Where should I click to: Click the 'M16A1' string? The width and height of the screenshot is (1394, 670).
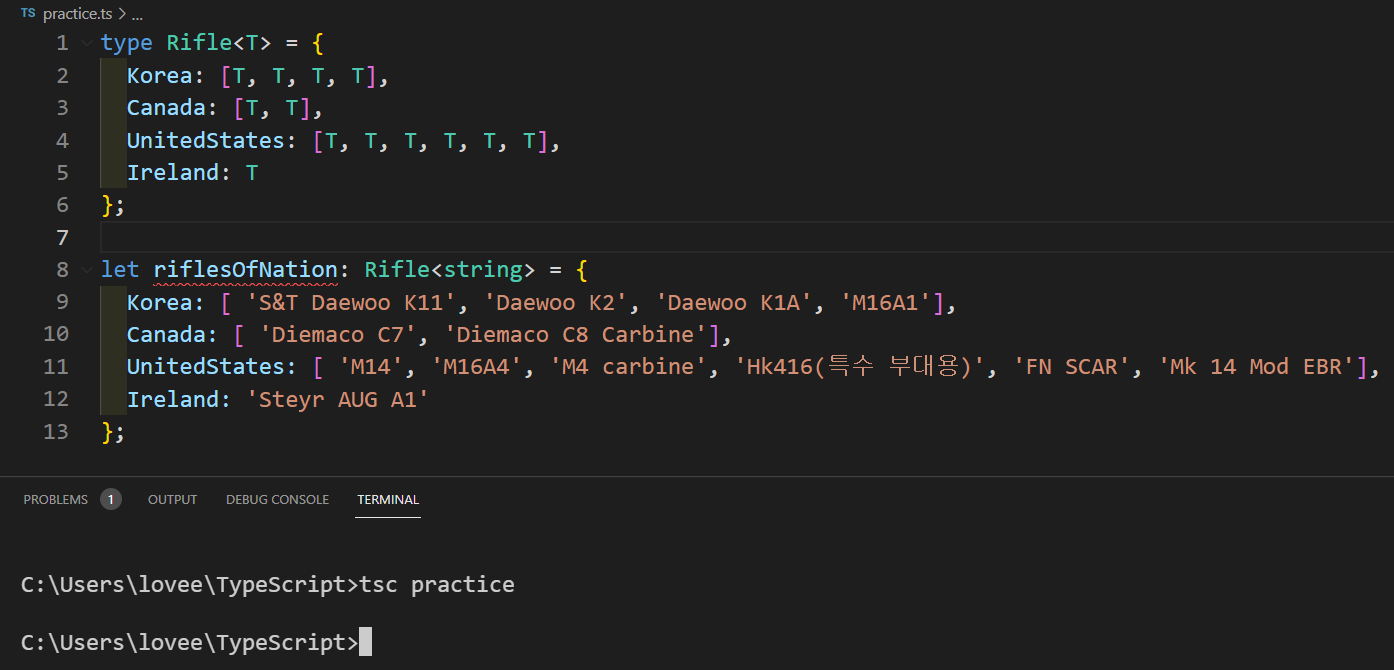pyautogui.click(x=886, y=303)
